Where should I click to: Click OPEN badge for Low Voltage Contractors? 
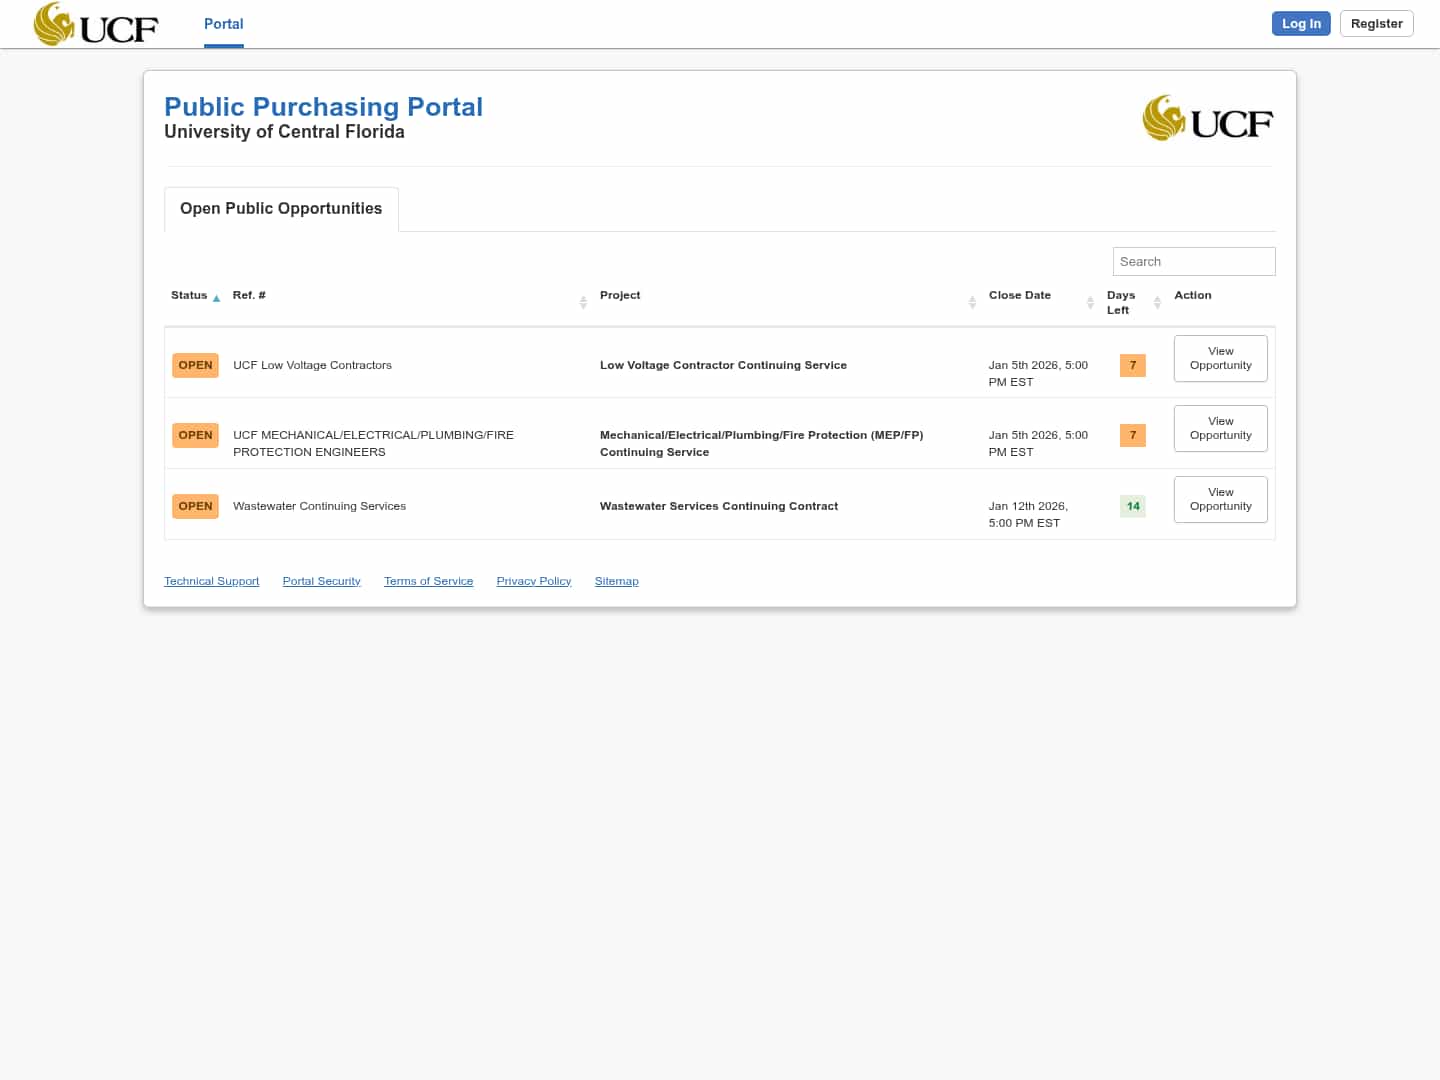[x=195, y=365]
